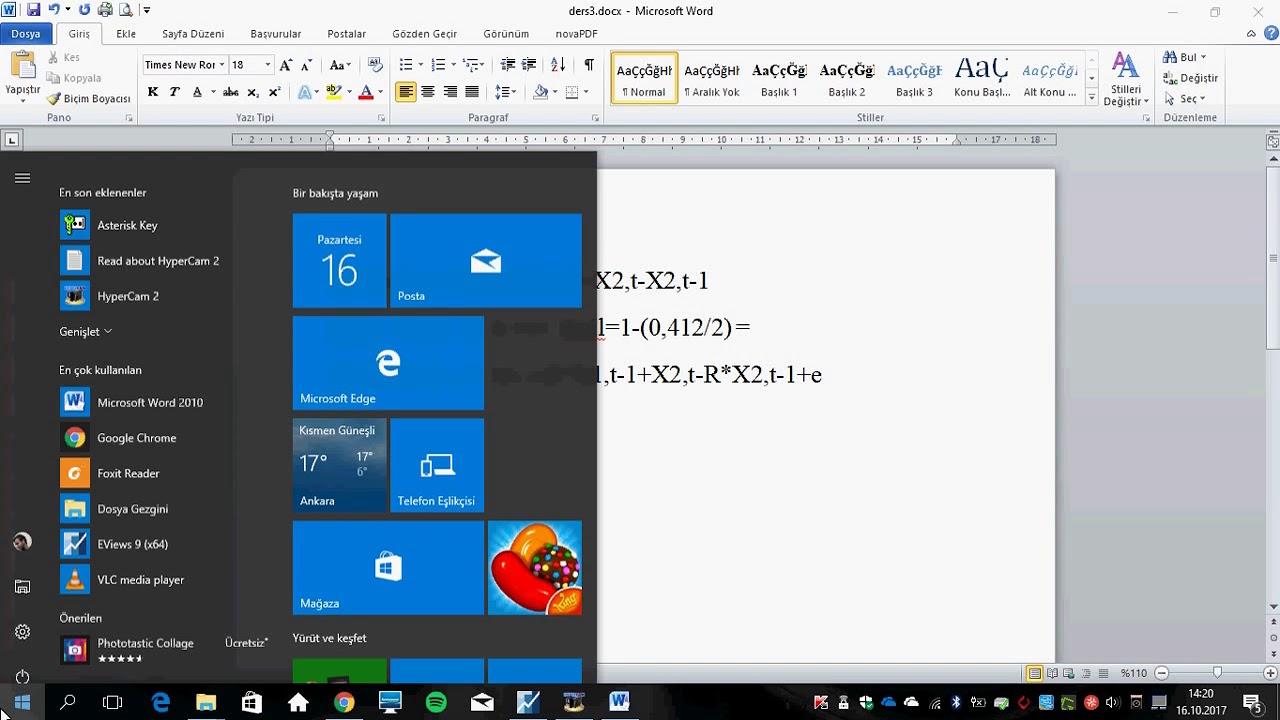Screen dimensions: 1280x720
Task: Toggle Bold (K) formatting
Action: click(x=153, y=92)
